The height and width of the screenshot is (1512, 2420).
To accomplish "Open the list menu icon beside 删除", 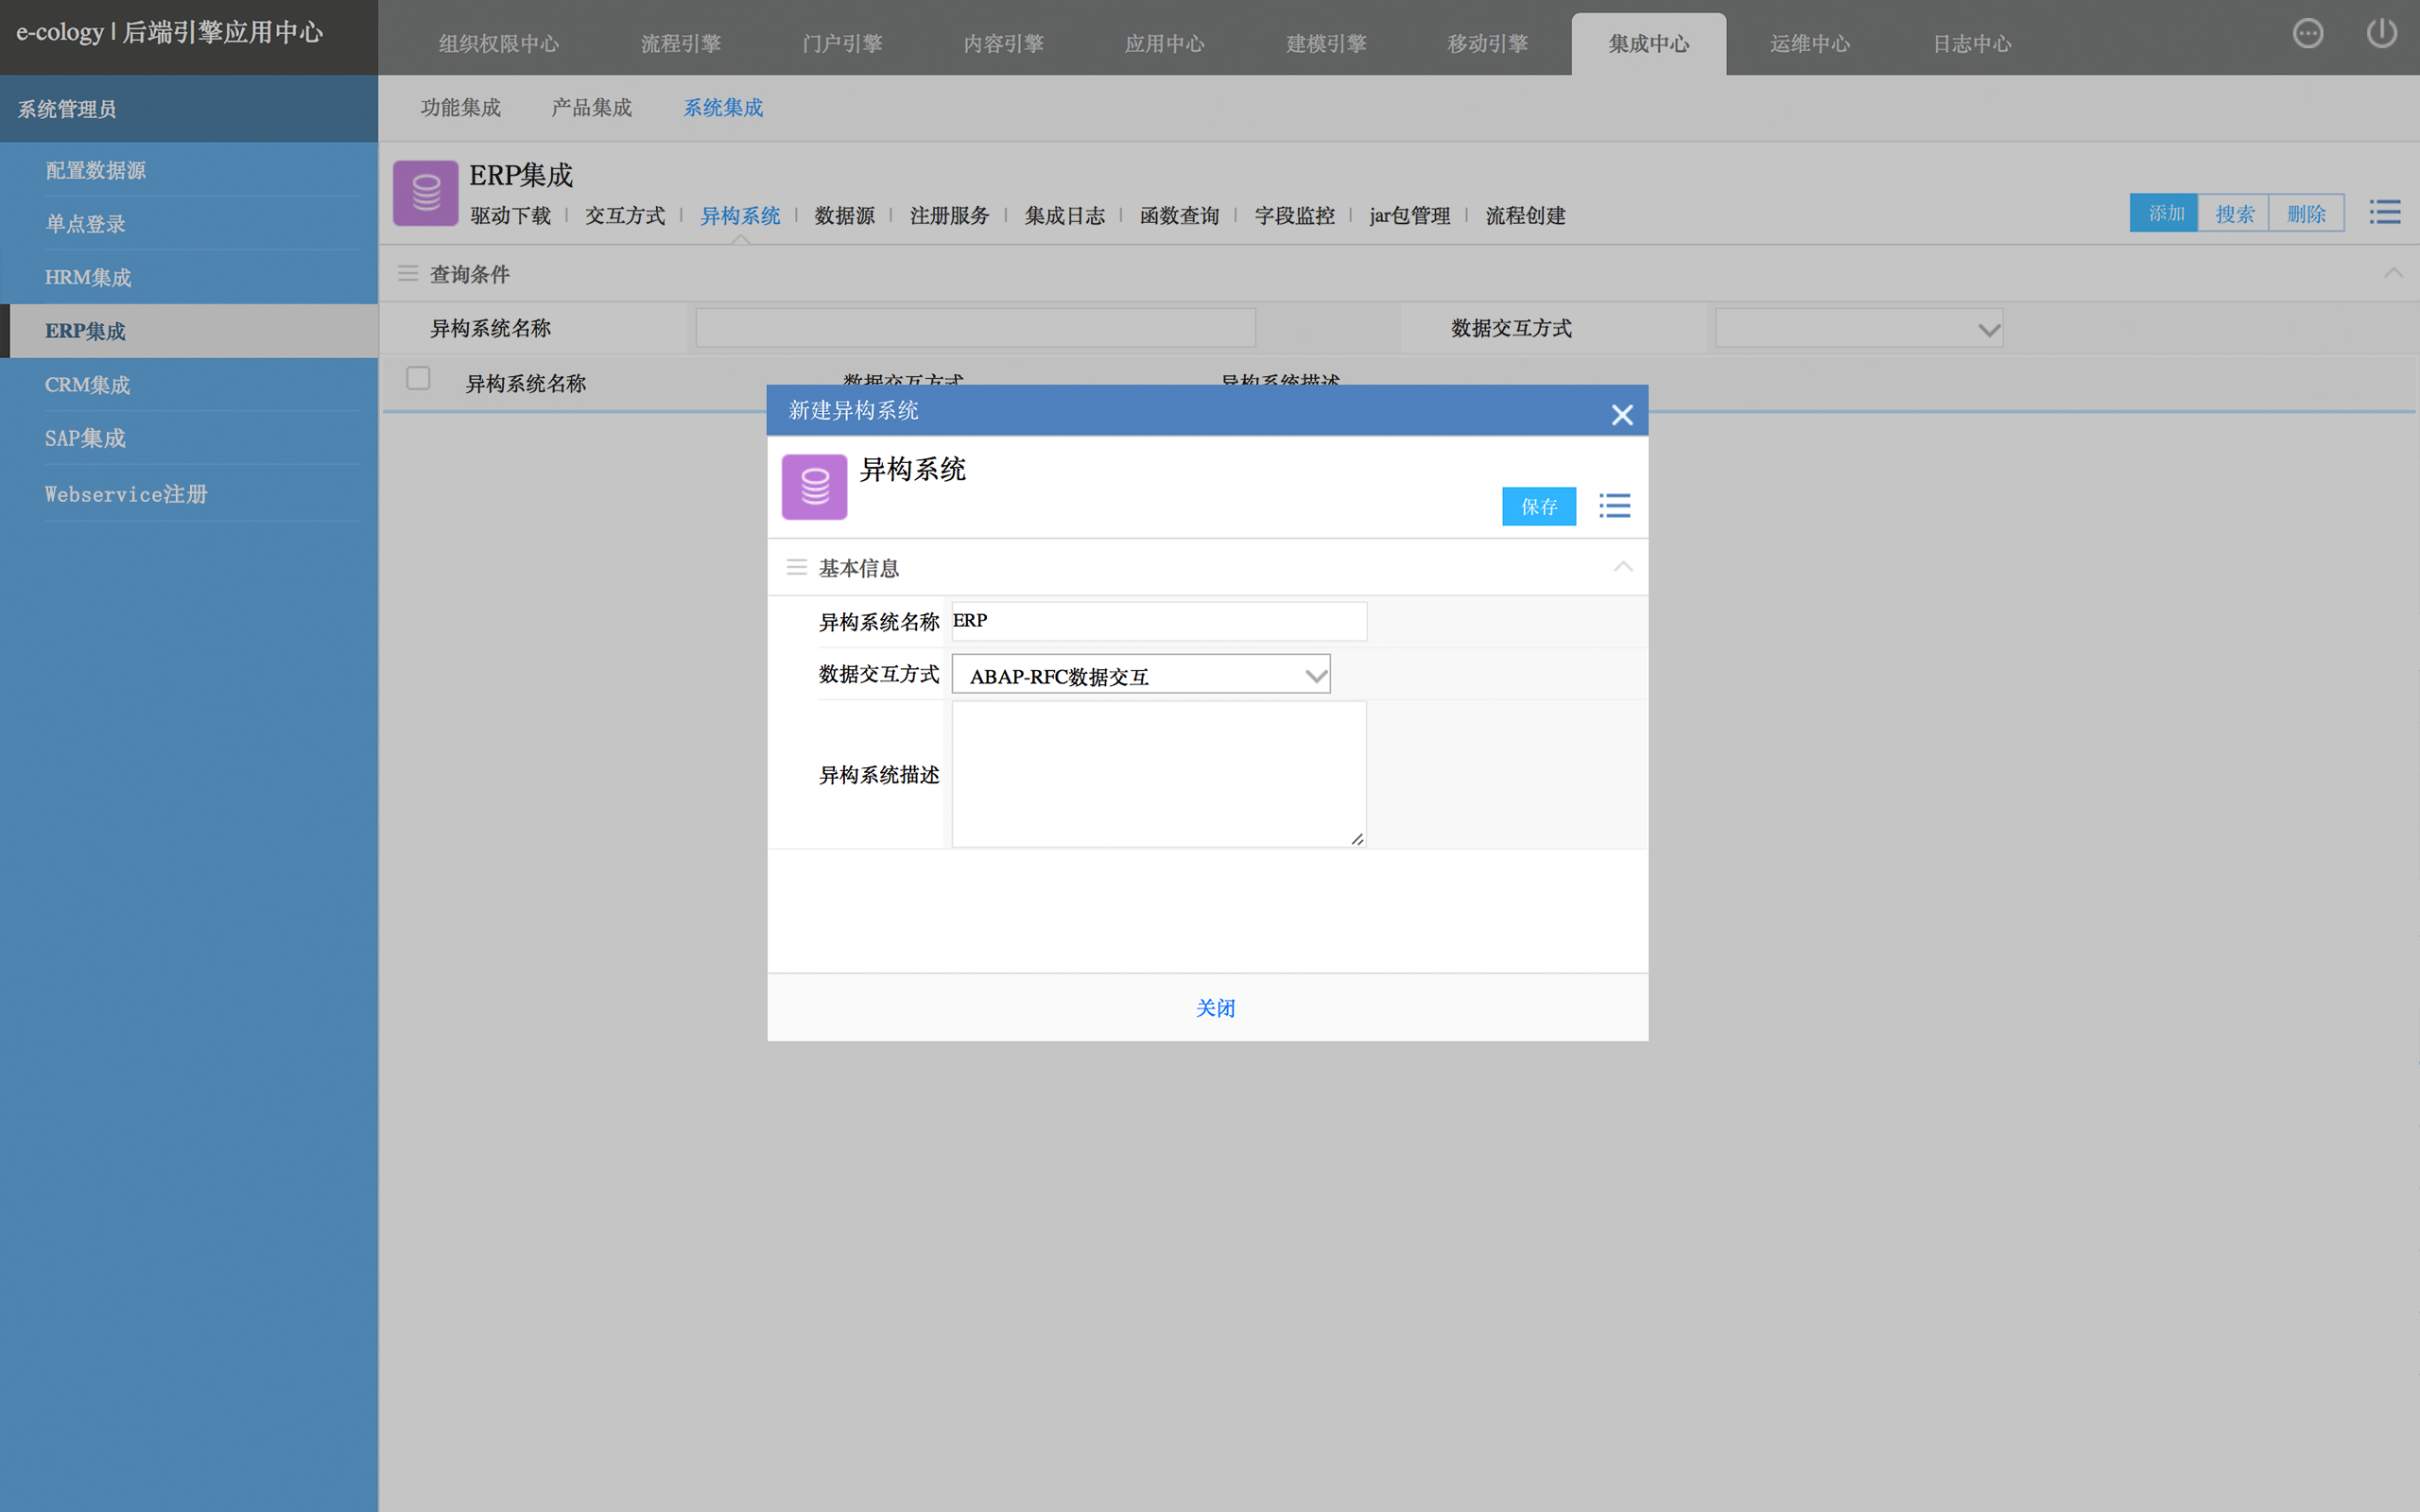I will pyautogui.click(x=2384, y=212).
